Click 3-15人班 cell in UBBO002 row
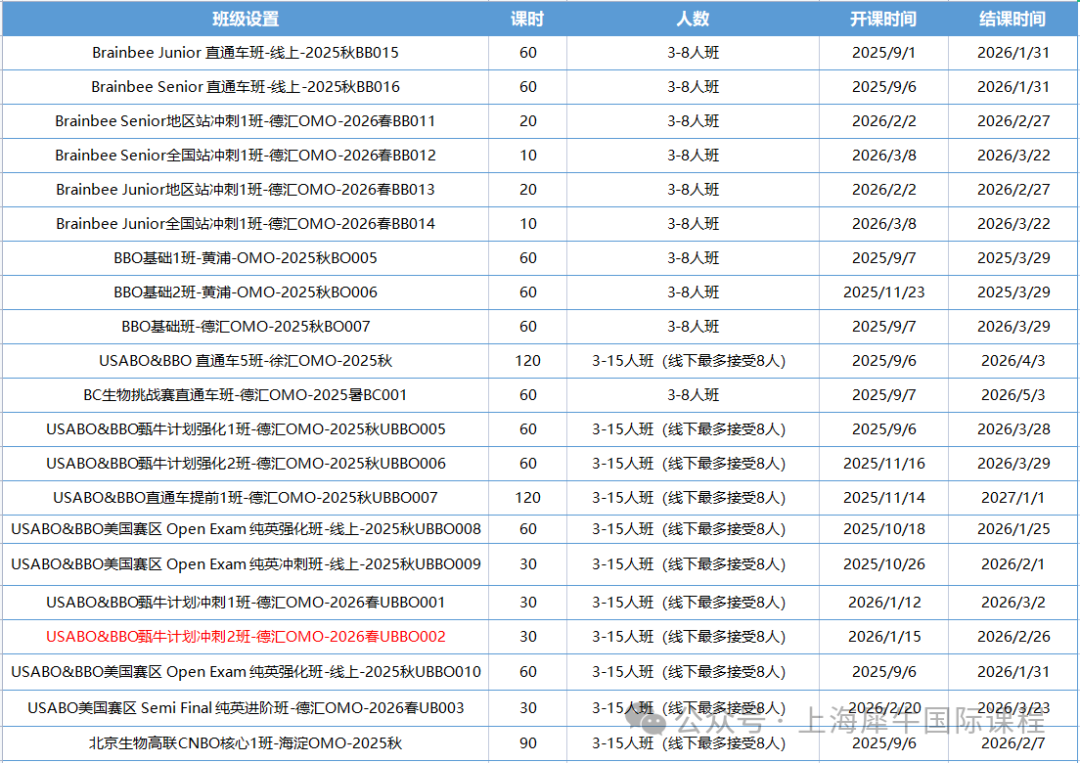The image size is (1080, 763). pyautogui.click(x=693, y=637)
